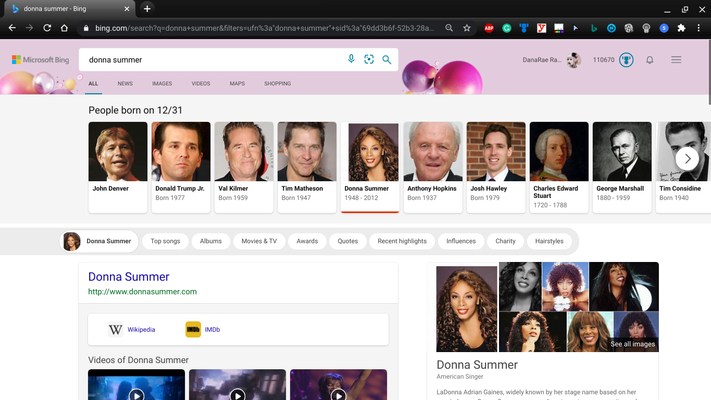The image size is (711, 400).
Task: Open Val Kilmer birthday card
Action: 244,167
